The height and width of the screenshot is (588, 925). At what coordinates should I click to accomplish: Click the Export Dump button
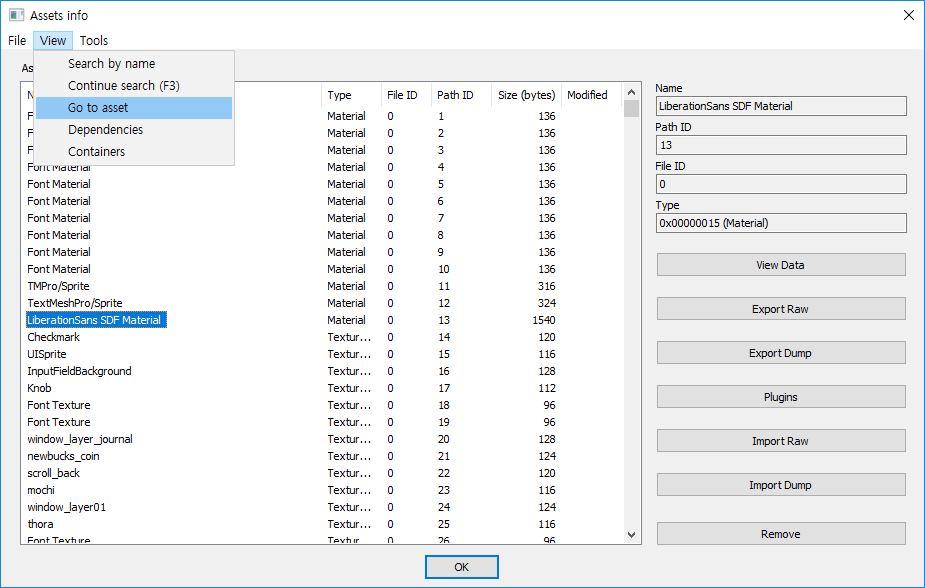click(780, 352)
